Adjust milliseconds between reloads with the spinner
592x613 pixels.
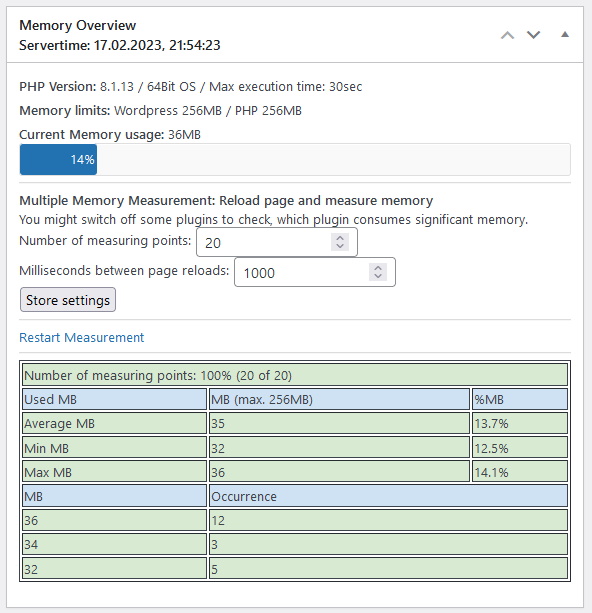coord(378,272)
